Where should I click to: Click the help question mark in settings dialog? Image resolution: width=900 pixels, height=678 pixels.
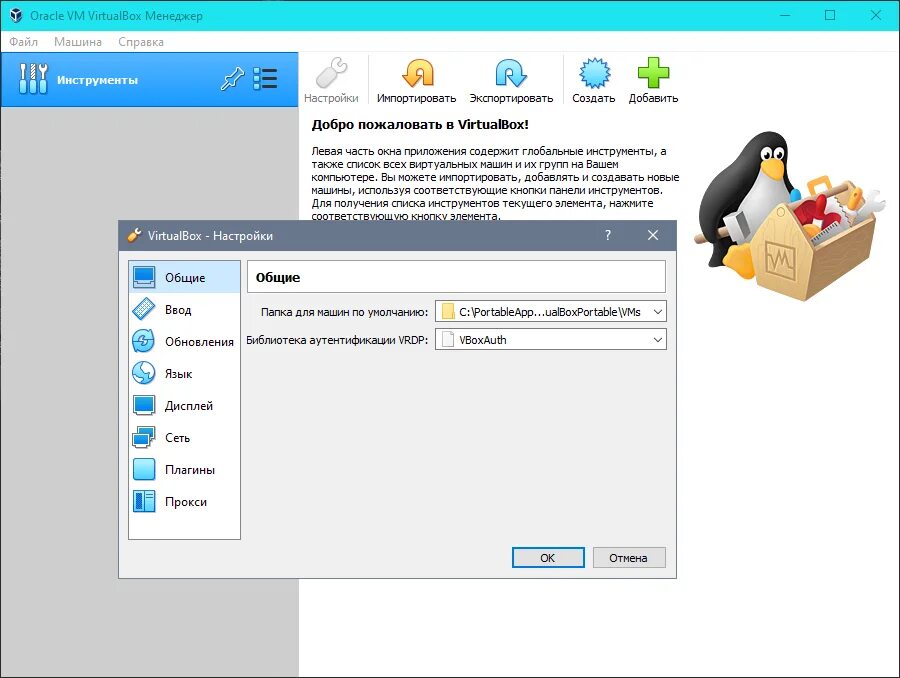(x=608, y=235)
